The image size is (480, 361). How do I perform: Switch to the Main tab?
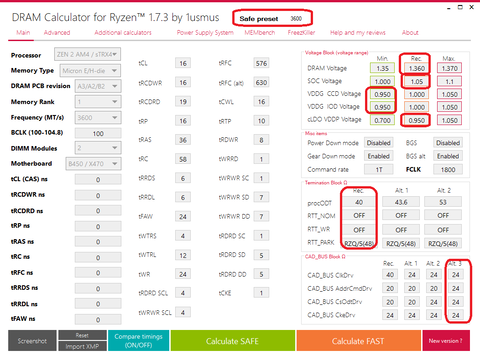(x=23, y=33)
